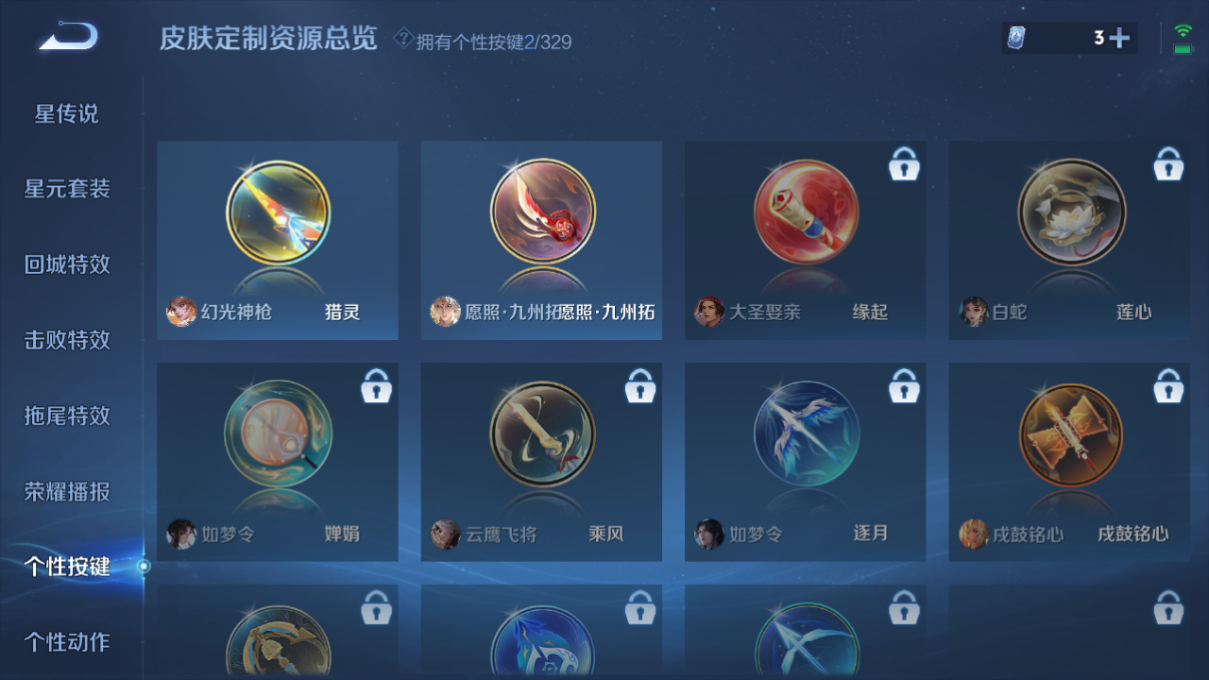
Task: Open the 个性动作 sidebar tab
Action: point(67,642)
